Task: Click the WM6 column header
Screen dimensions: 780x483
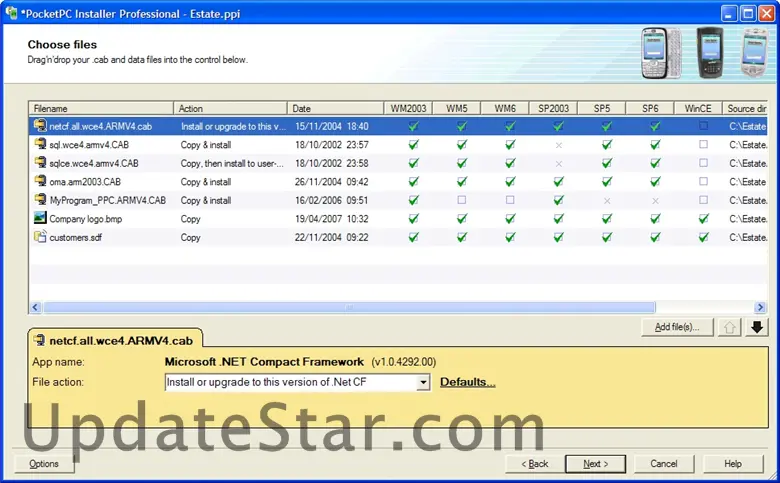Action: pyautogui.click(x=505, y=108)
